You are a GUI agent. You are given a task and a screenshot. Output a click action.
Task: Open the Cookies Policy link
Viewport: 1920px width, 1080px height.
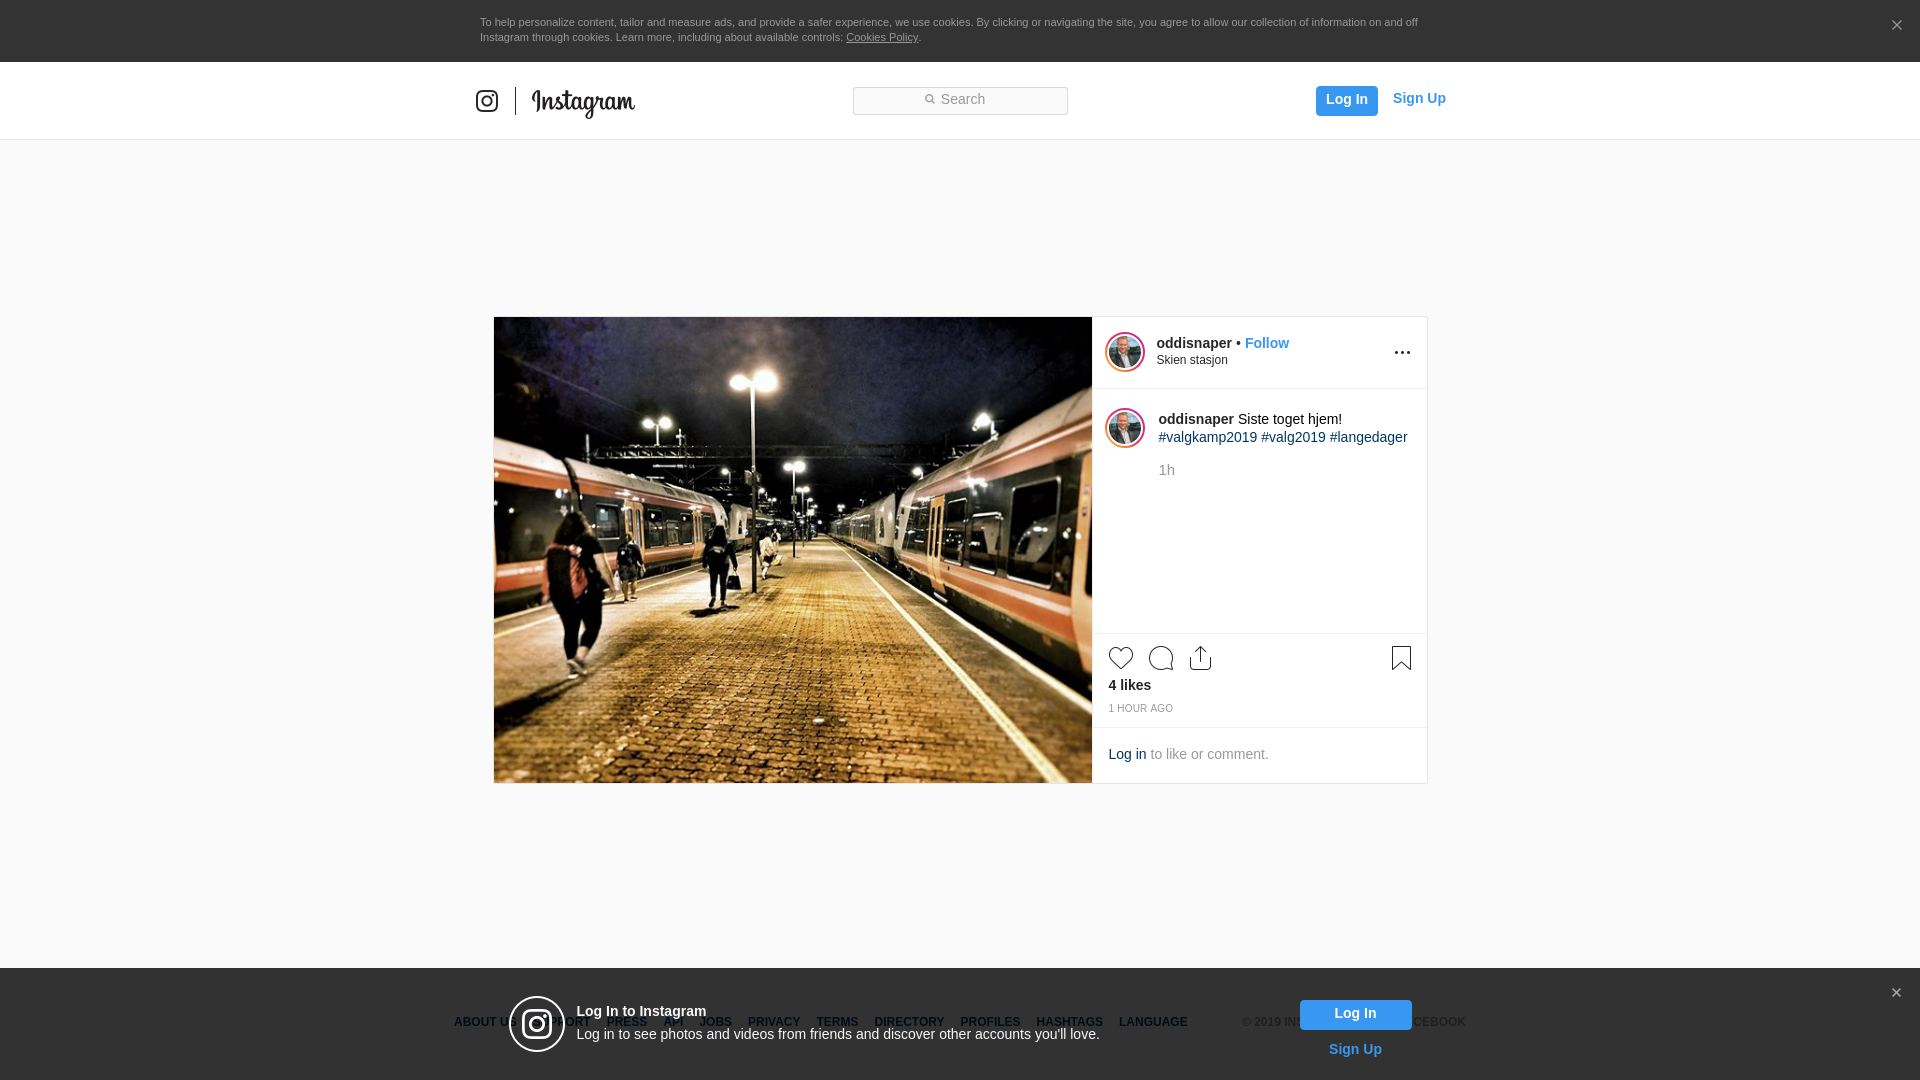(882, 37)
